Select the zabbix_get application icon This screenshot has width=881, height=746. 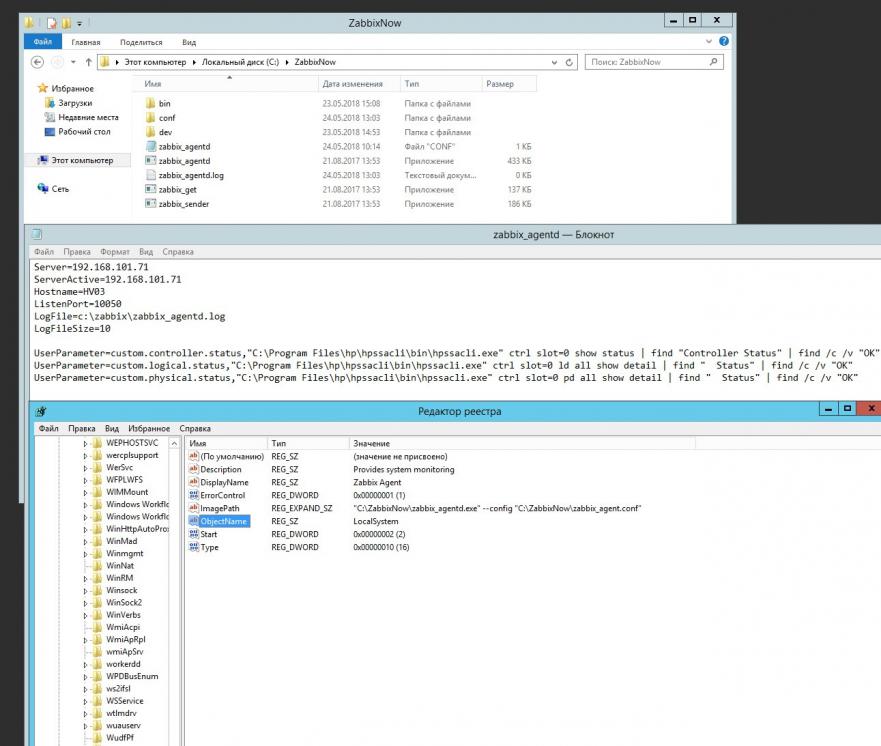click(151, 189)
